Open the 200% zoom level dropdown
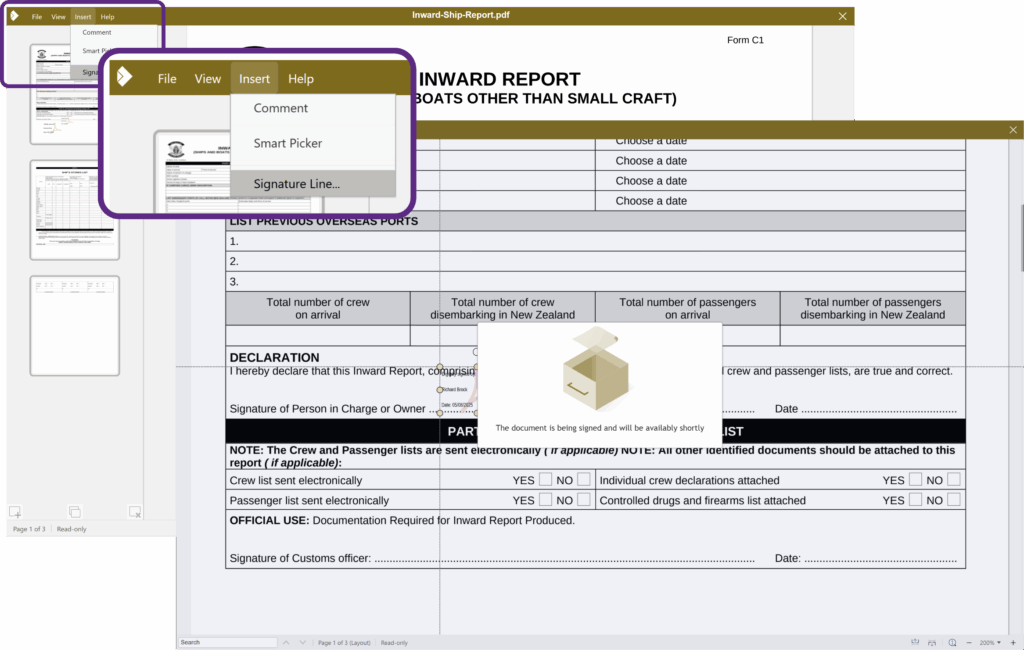This screenshot has width=1024, height=650. click(x=990, y=642)
